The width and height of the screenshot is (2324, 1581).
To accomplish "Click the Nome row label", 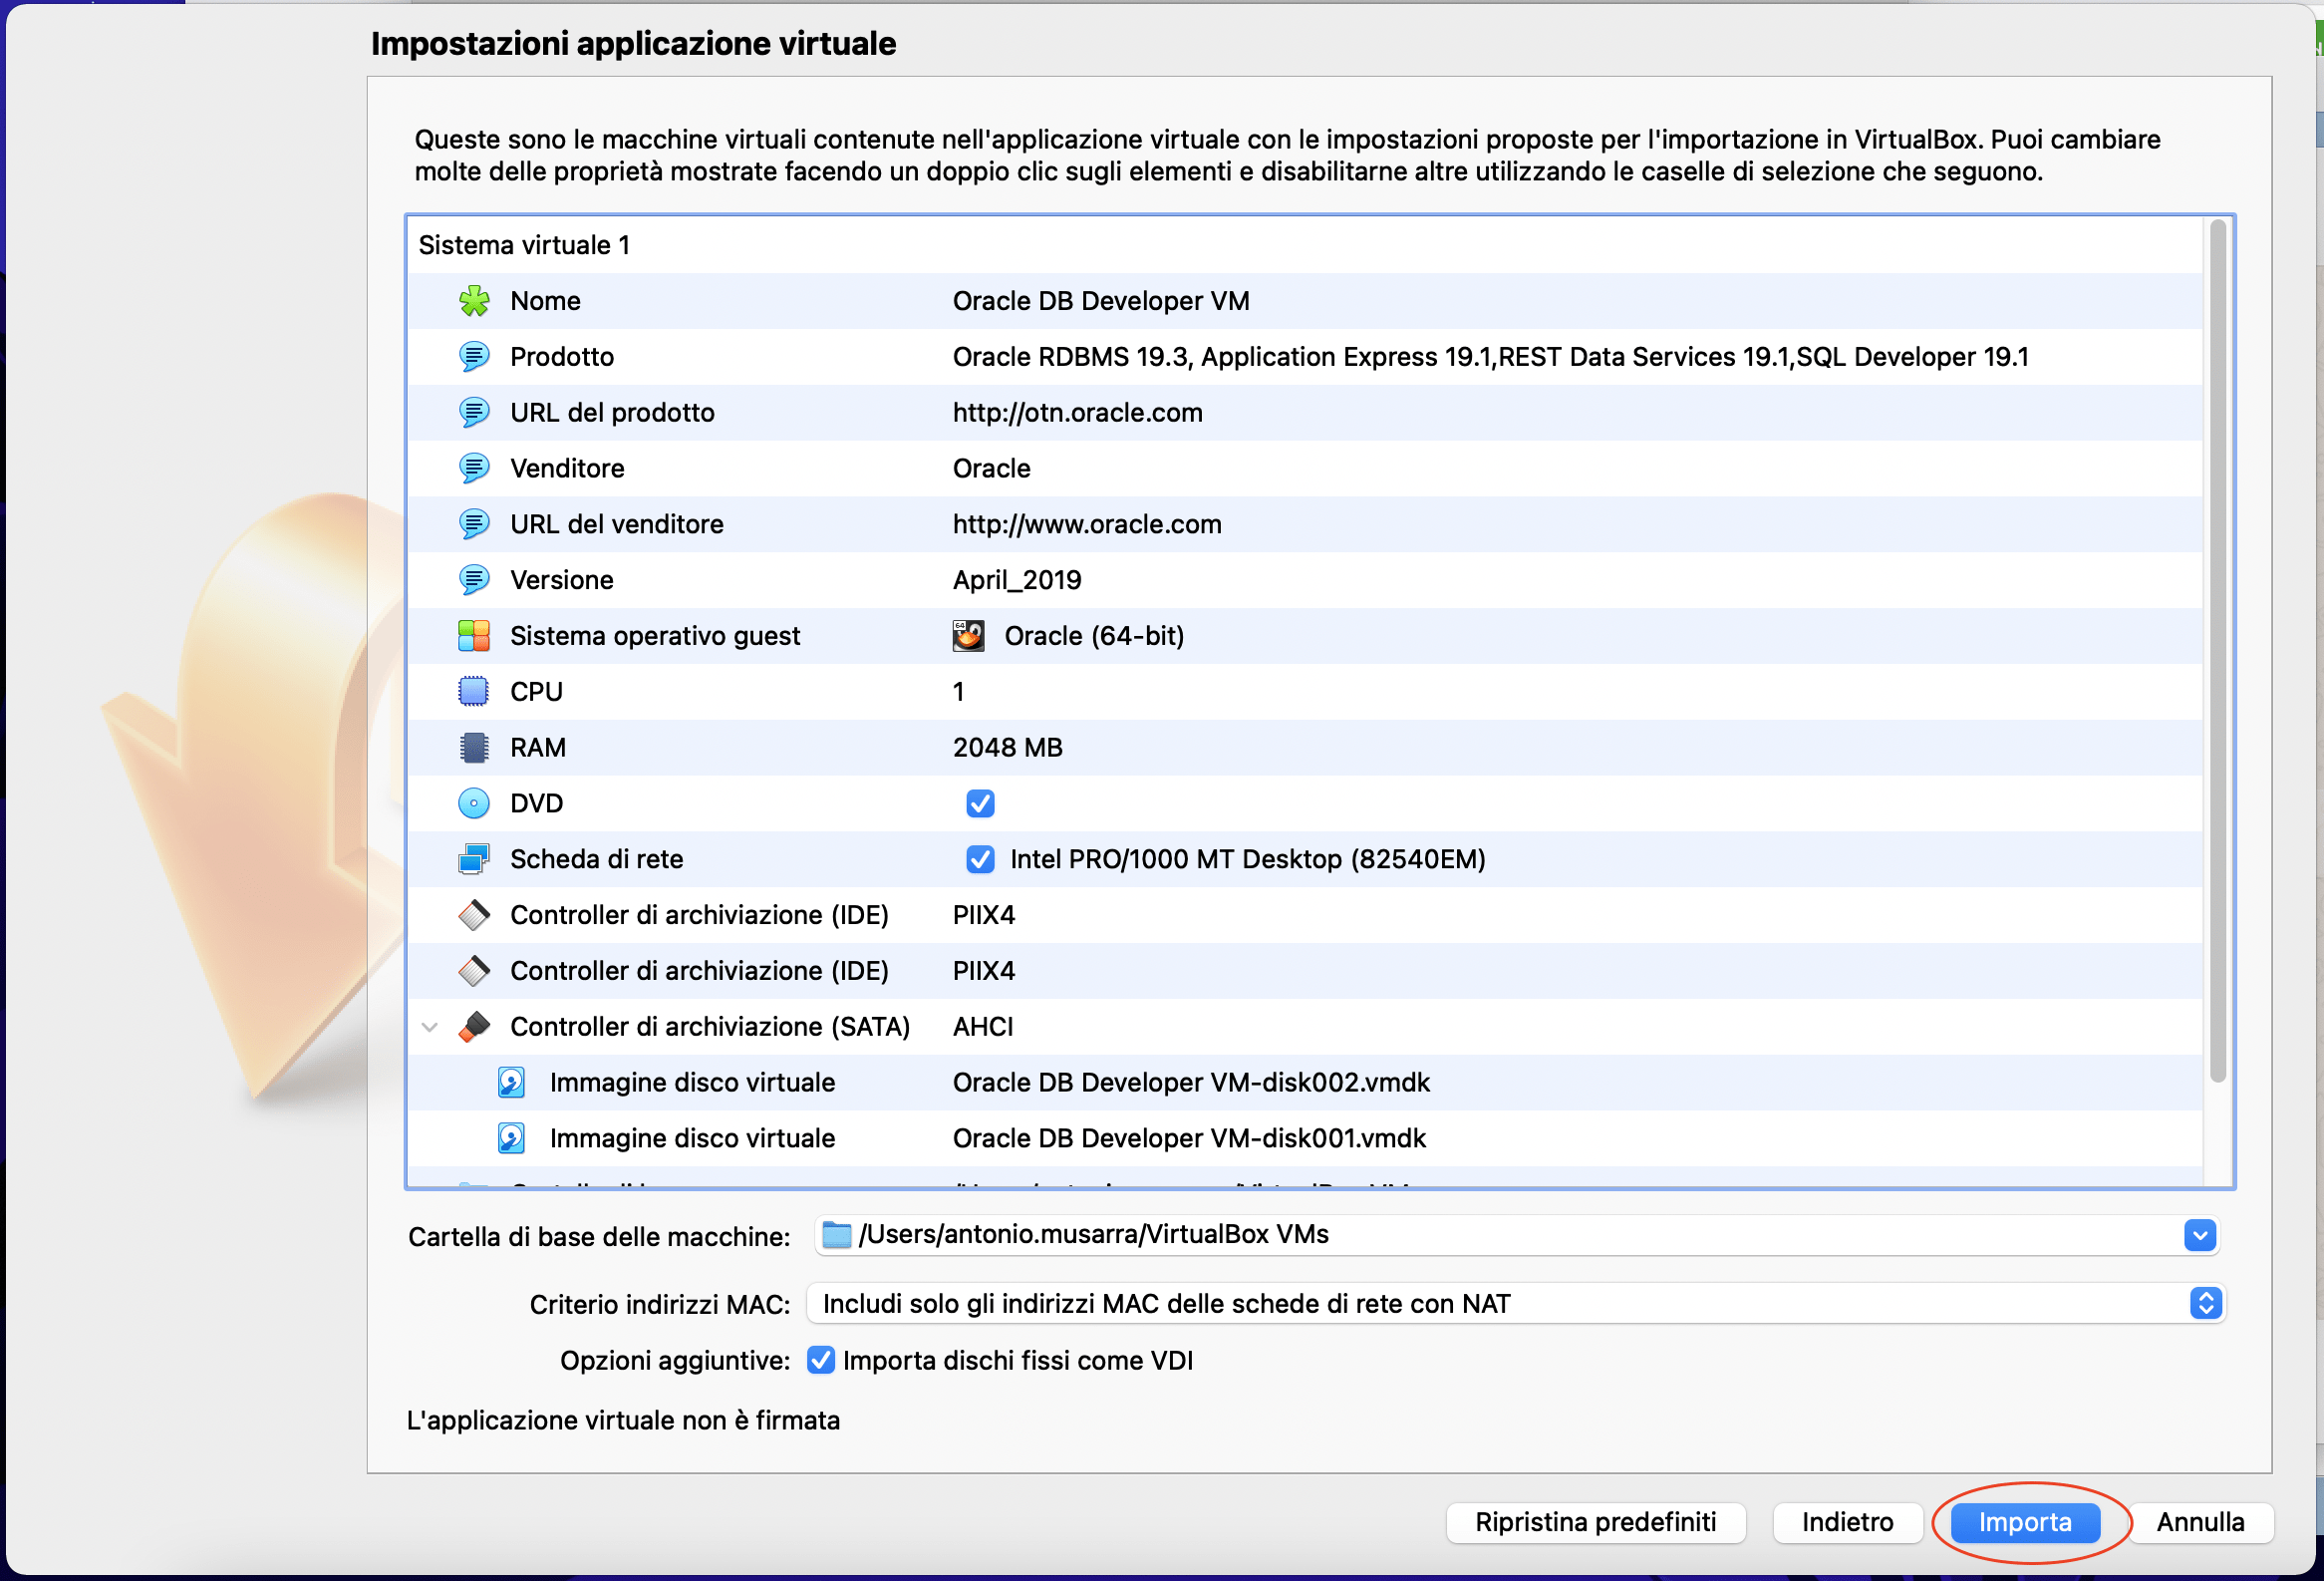I will coord(545,301).
